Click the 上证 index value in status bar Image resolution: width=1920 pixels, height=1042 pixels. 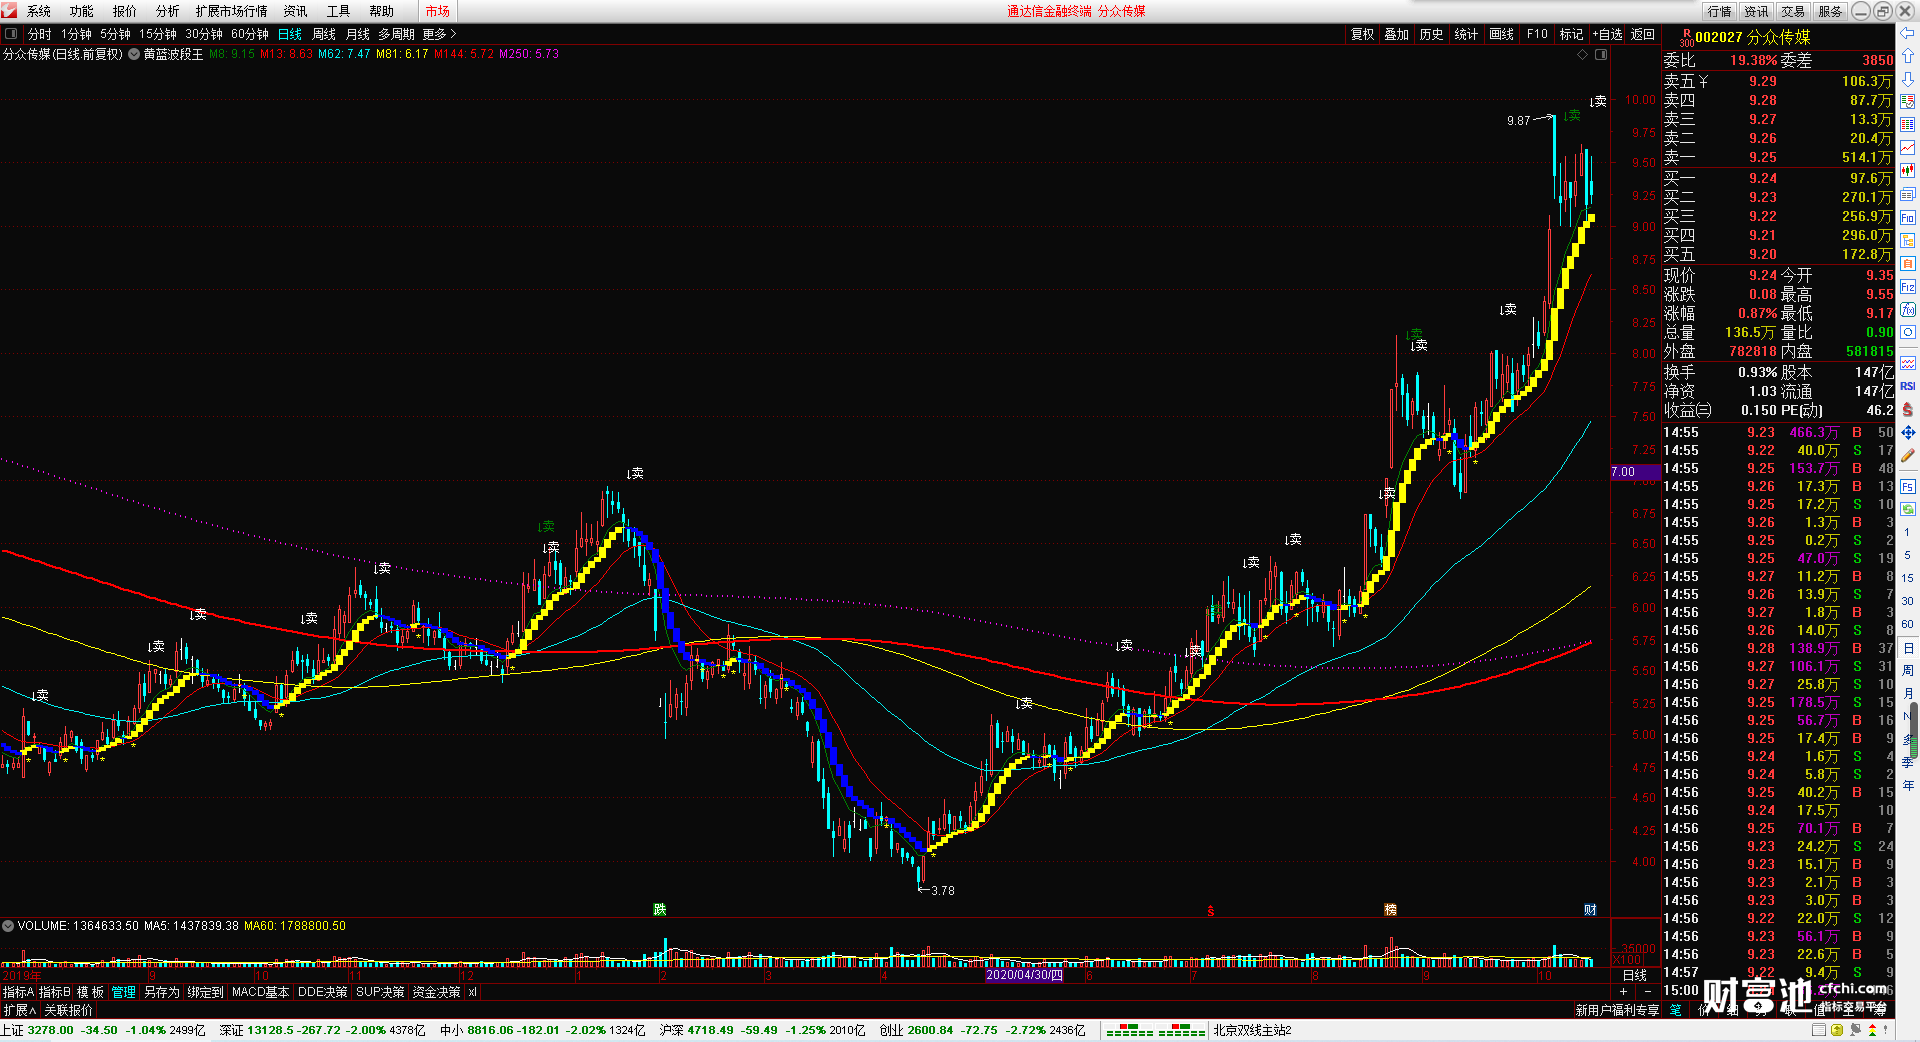(x=51, y=1030)
